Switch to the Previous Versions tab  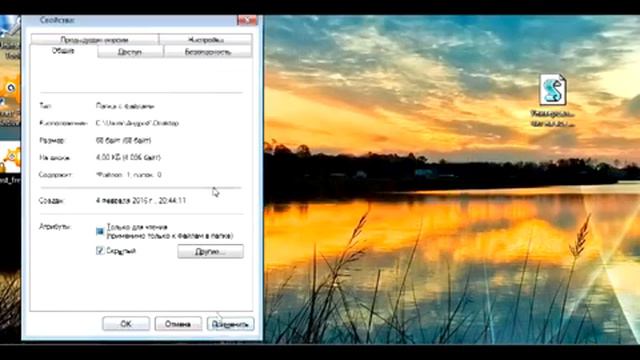(94, 40)
